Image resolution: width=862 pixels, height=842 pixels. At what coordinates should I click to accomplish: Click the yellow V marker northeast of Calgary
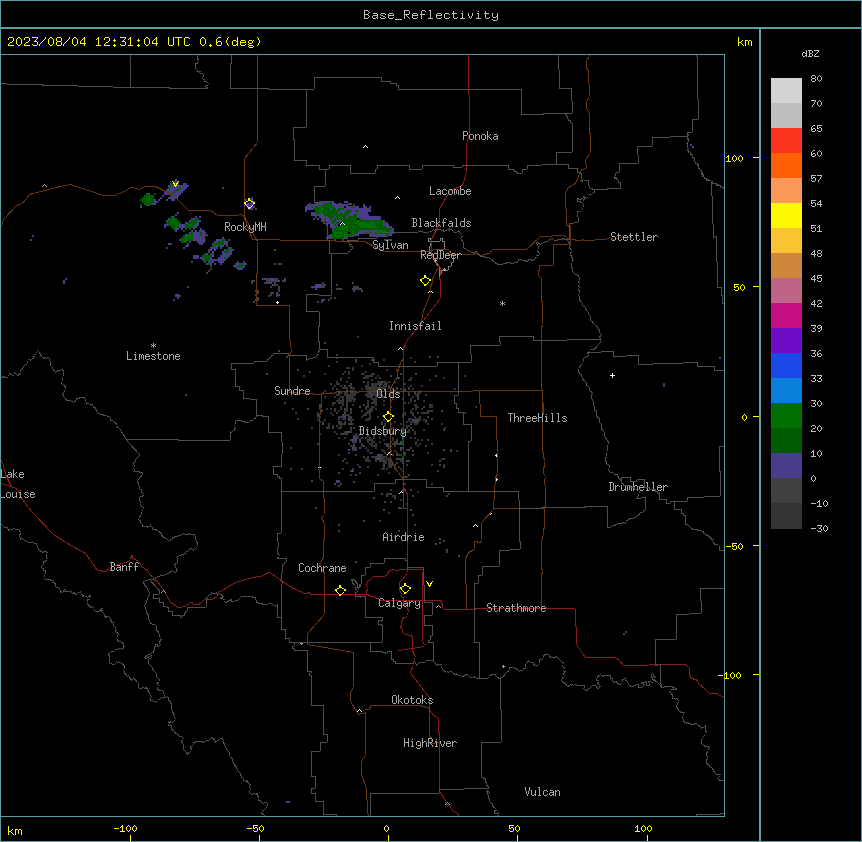tap(429, 584)
